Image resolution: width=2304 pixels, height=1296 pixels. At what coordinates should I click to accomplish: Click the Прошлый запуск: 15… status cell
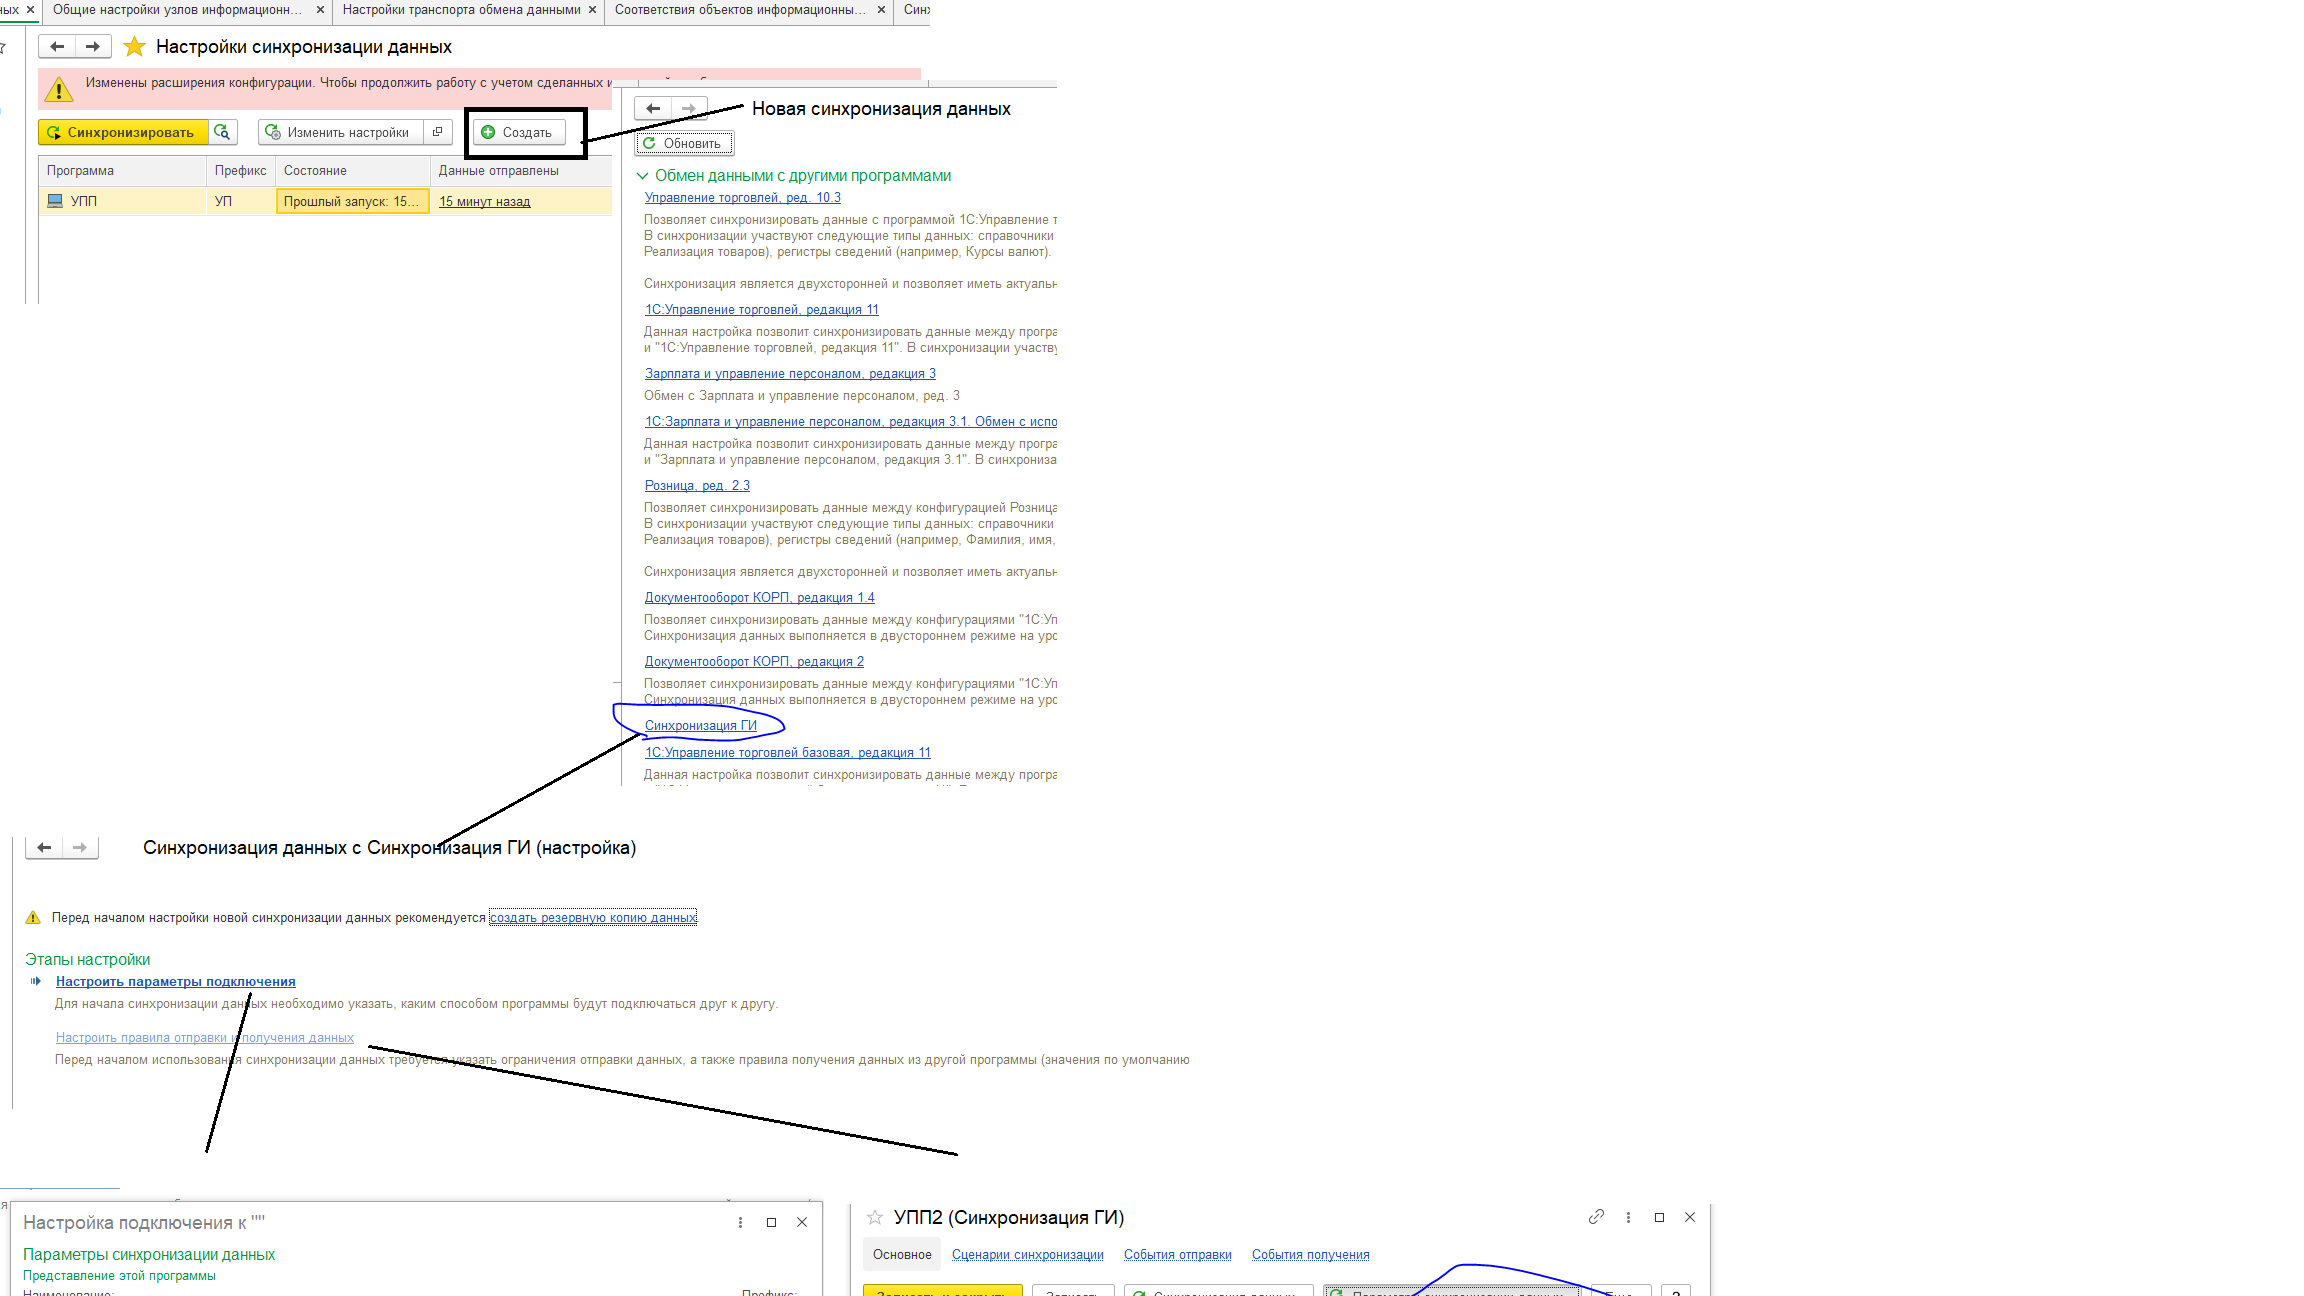(353, 201)
